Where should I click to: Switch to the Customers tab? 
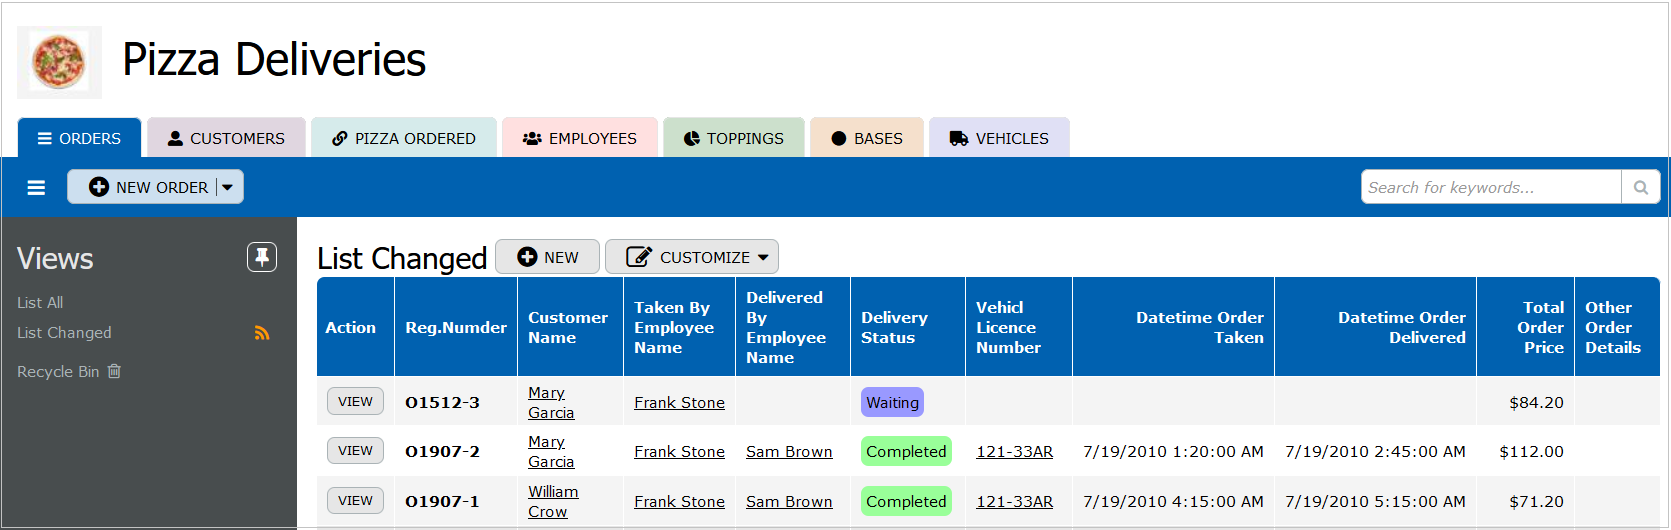(x=226, y=138)
